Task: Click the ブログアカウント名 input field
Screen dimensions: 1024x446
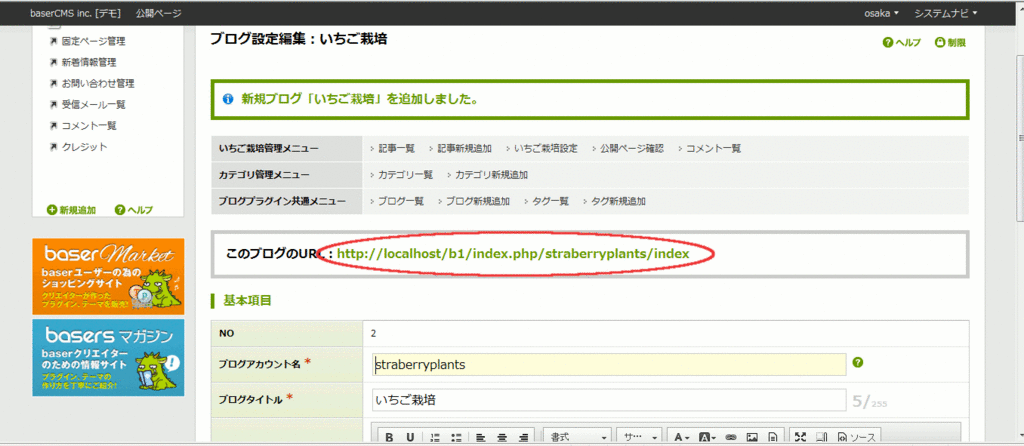Action: click(x=609, y=364)
